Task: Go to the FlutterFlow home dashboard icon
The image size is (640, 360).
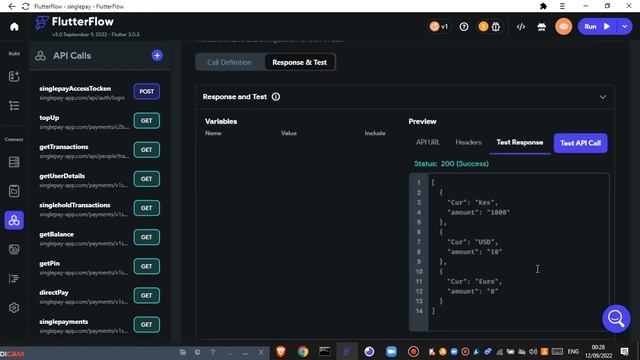Action: click(x=14, y=27)
